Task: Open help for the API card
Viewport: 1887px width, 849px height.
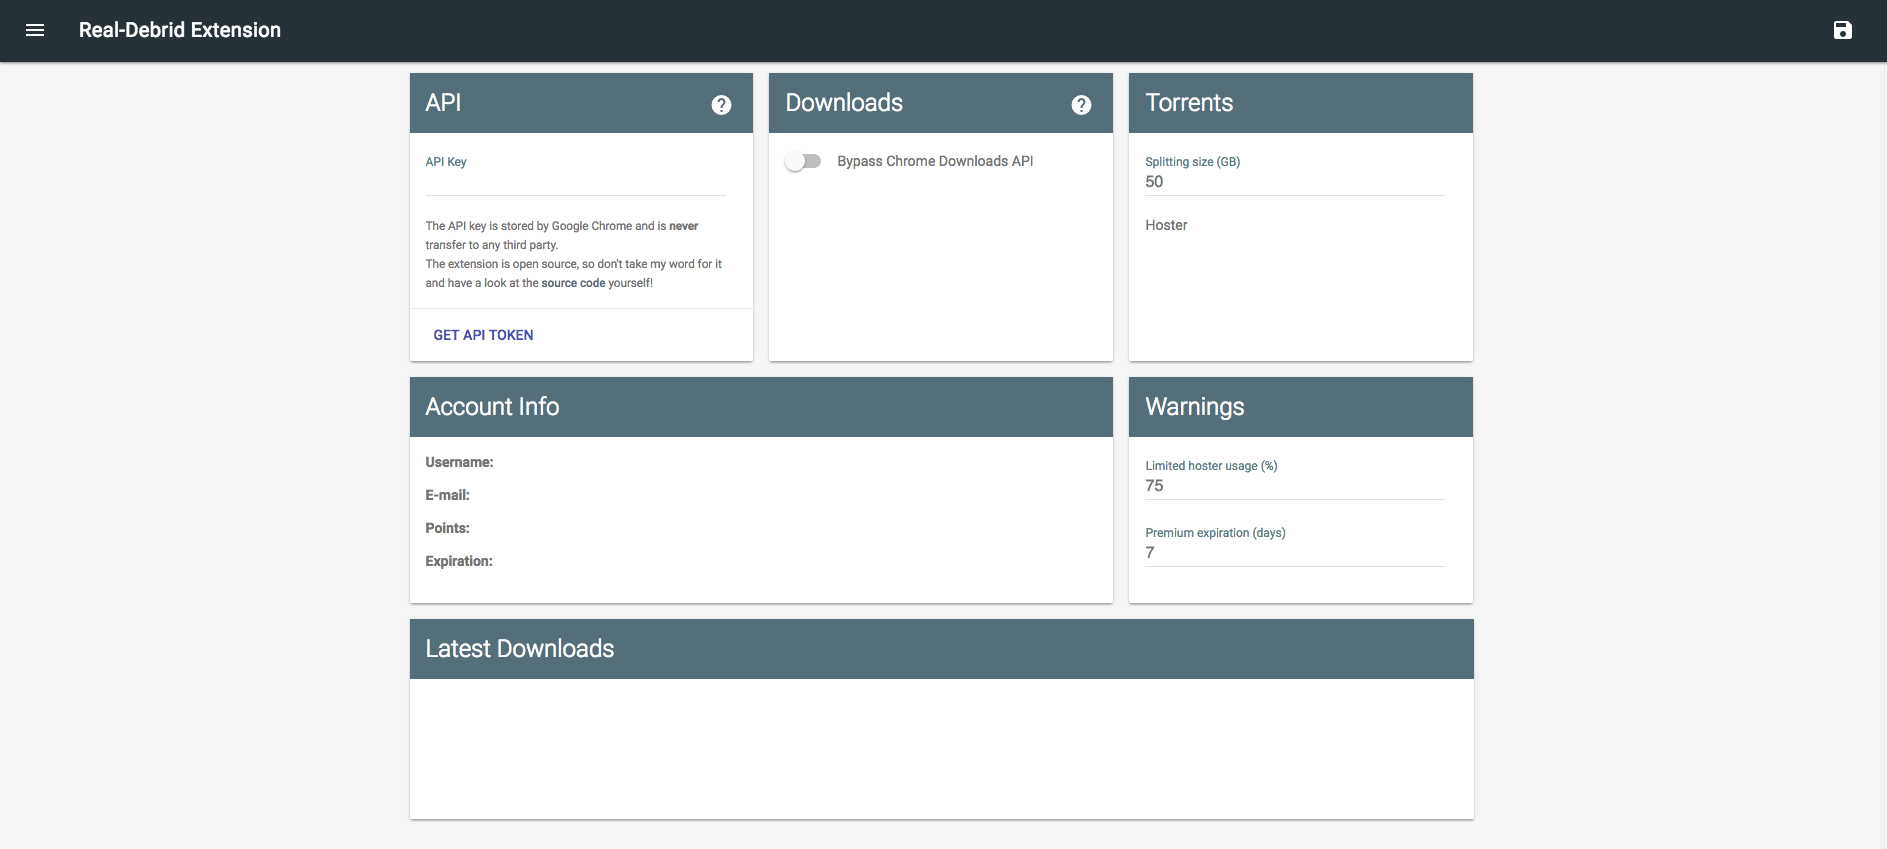Action: pos(721,104)
